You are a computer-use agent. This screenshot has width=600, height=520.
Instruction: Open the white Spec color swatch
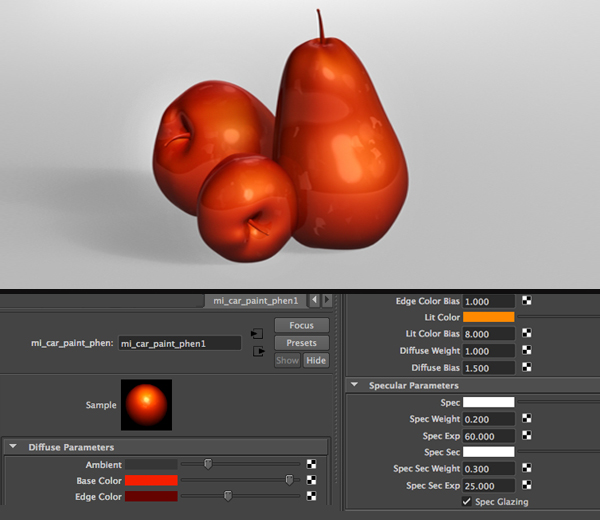489,402
